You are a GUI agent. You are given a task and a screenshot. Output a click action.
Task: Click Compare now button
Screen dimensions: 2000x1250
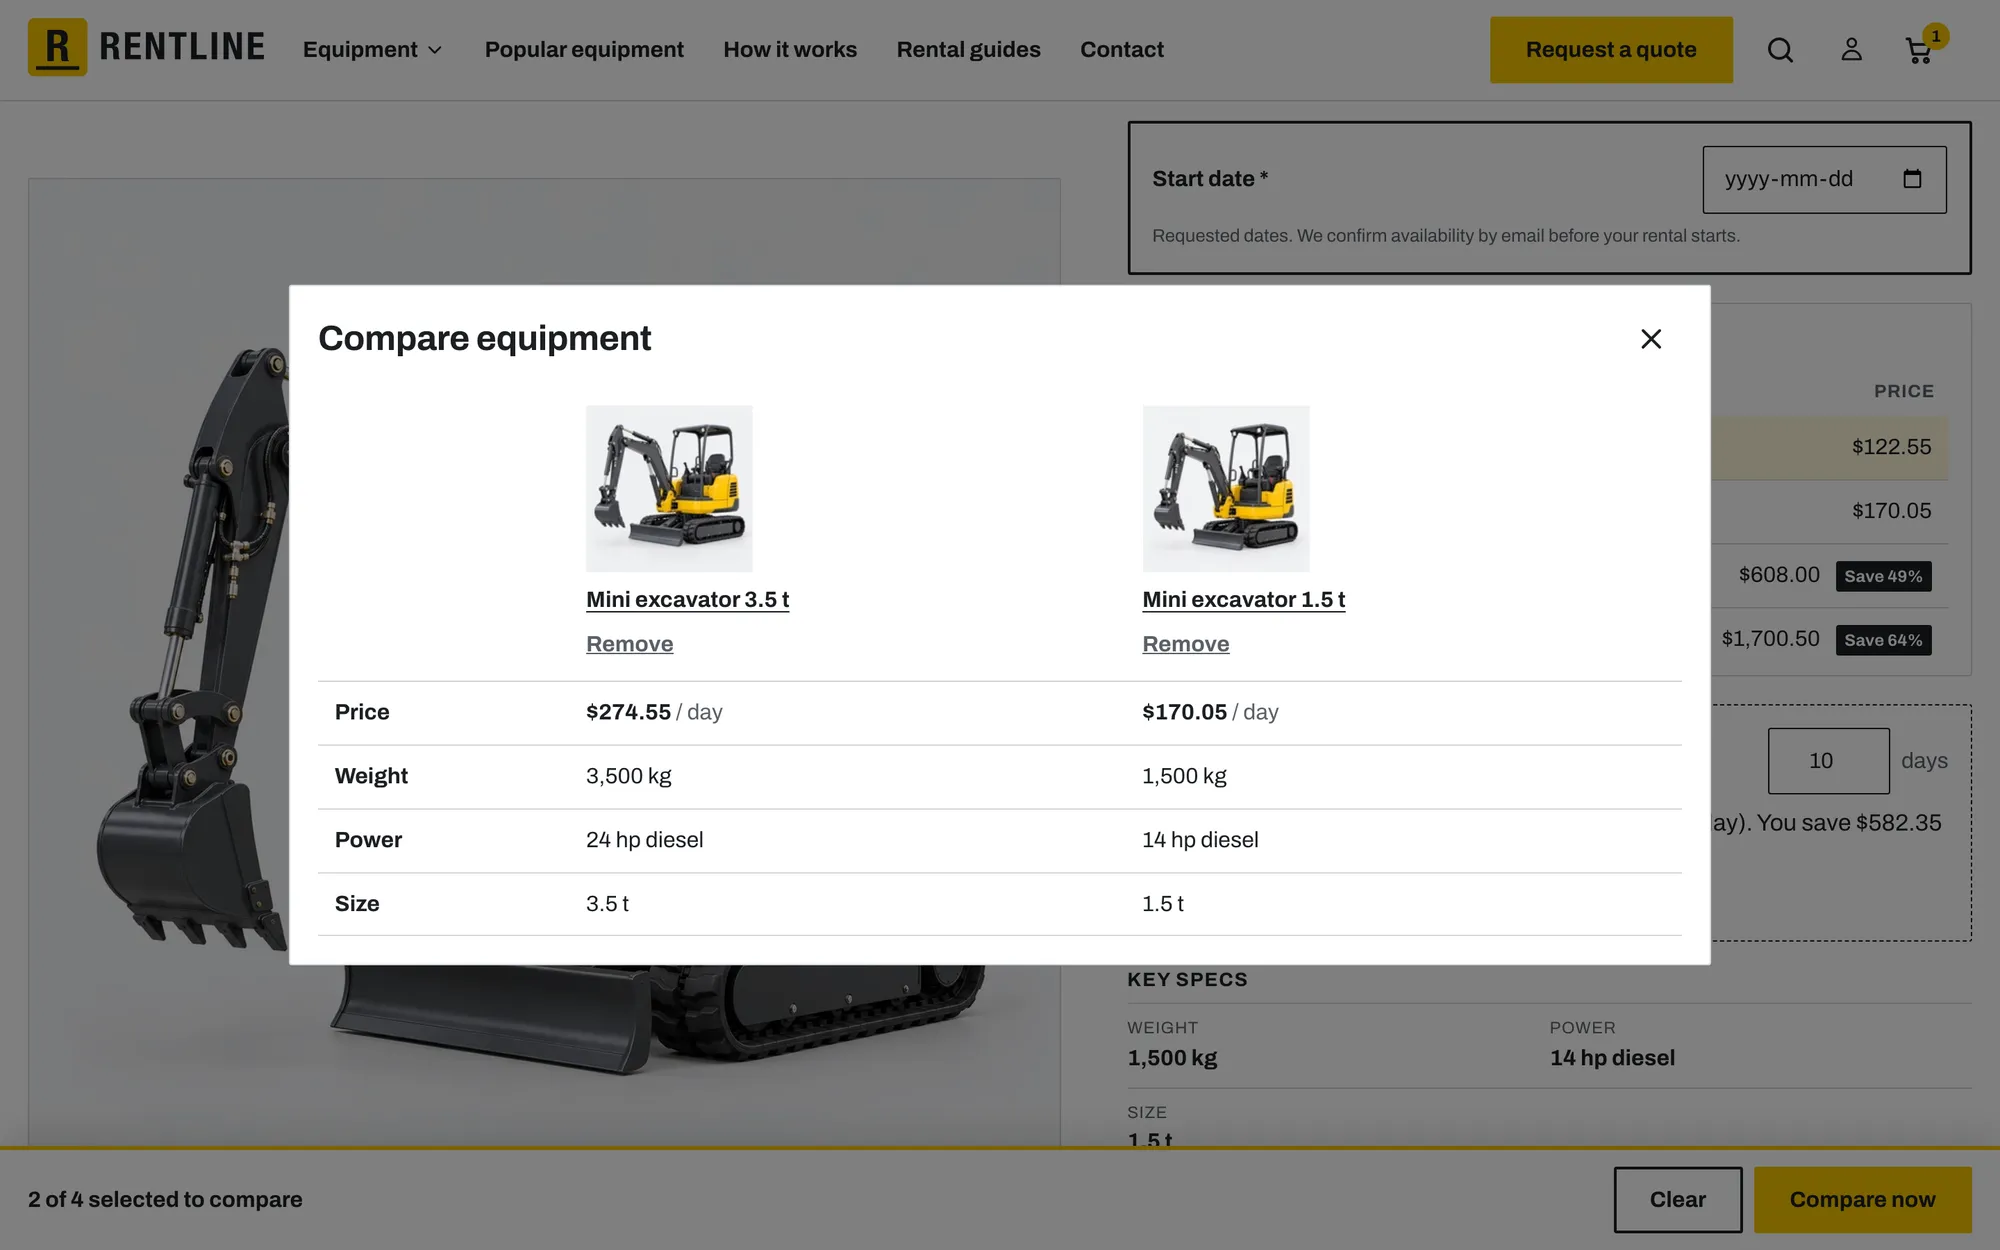pos(1862,1199)
